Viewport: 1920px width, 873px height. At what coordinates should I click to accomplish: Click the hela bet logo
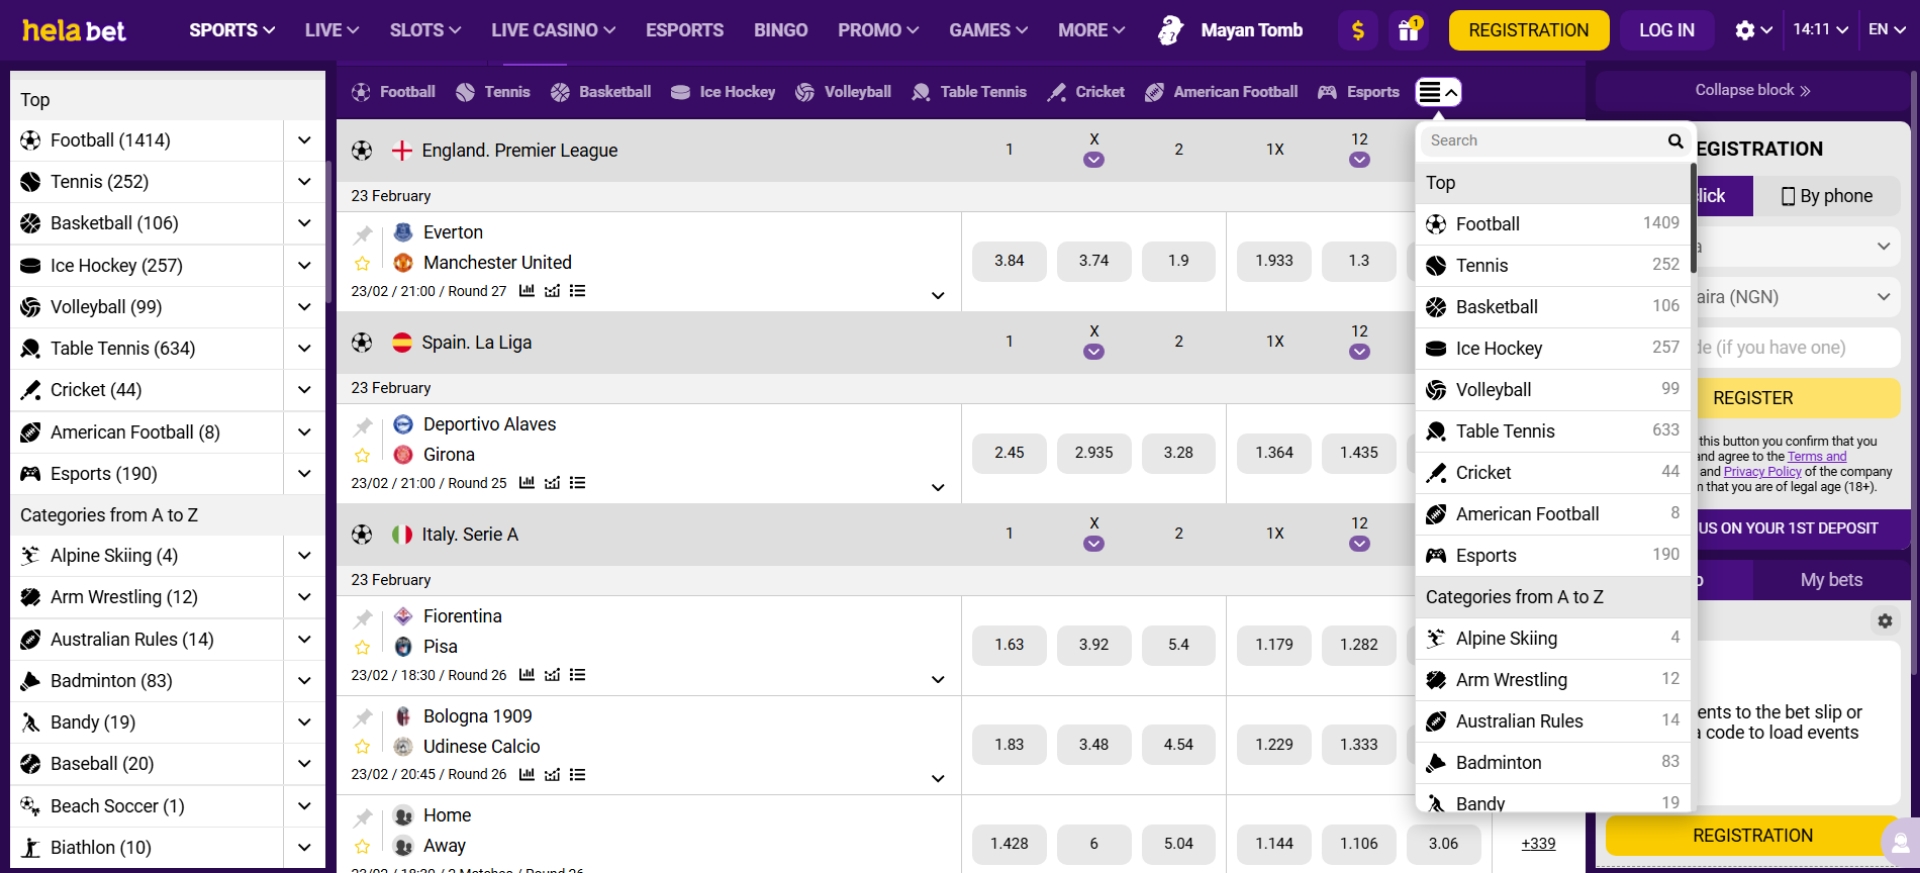(x=74, y=30)
